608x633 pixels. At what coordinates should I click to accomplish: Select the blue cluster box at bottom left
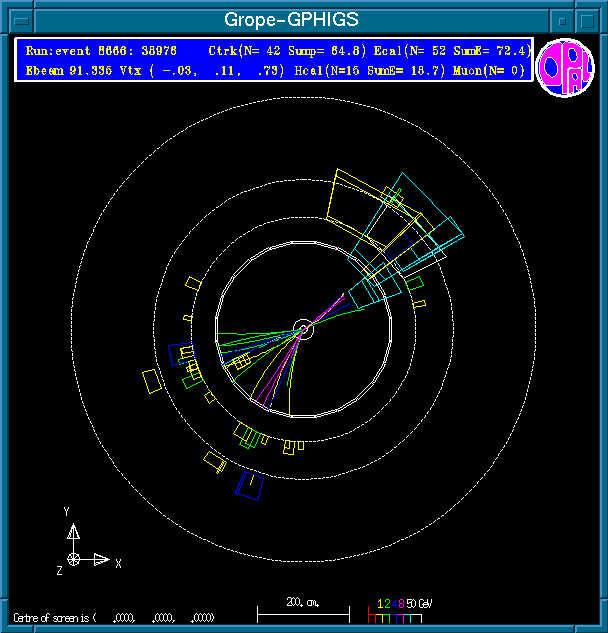[x=249, y=485]
